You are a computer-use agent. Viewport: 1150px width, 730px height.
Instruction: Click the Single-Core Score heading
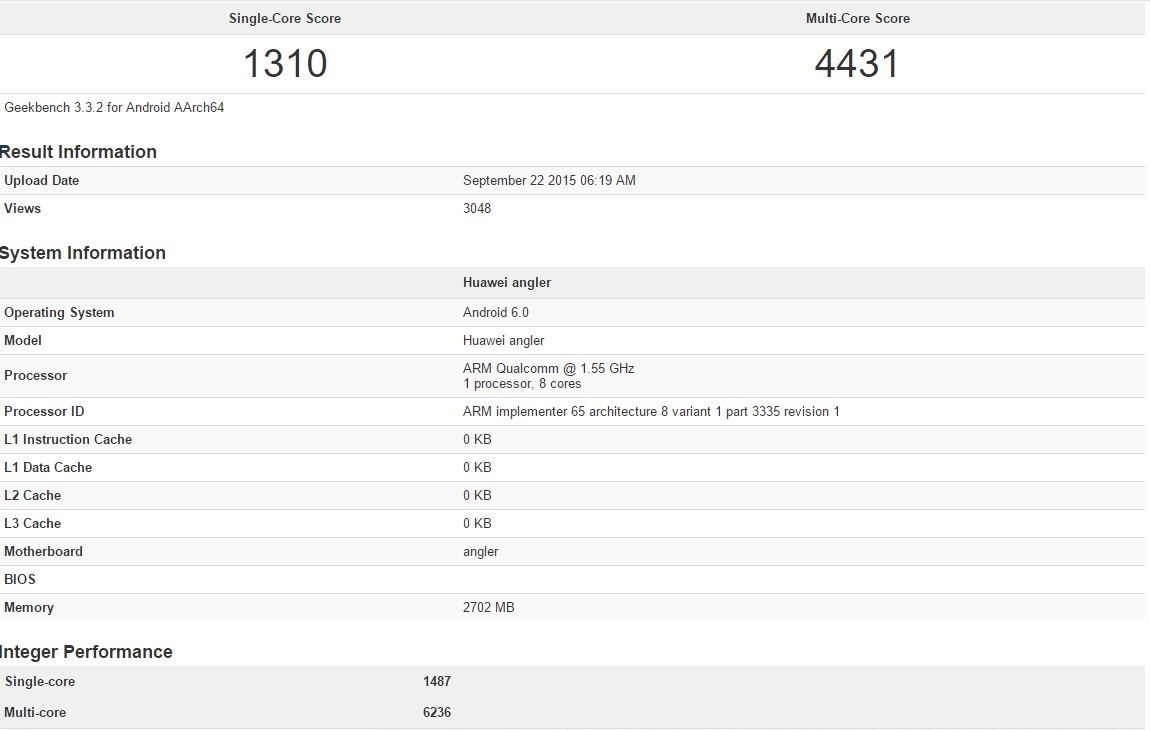(x=285, y=18)
